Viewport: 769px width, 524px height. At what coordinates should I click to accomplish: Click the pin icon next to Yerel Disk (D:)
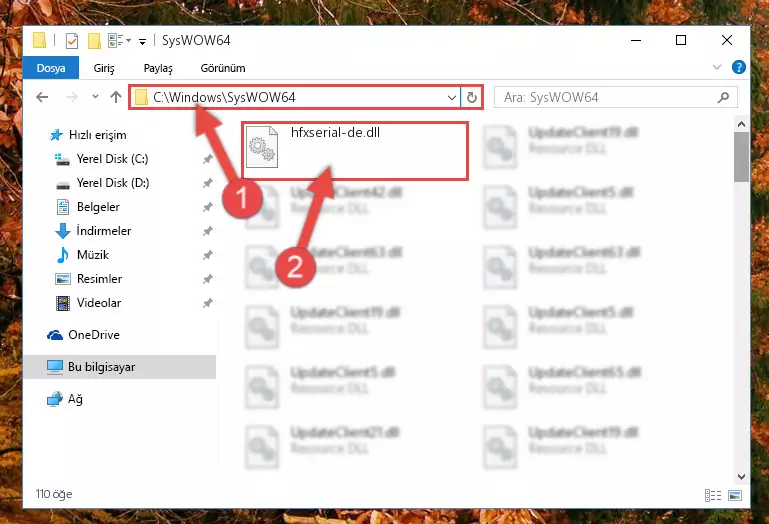coord(207,183)
